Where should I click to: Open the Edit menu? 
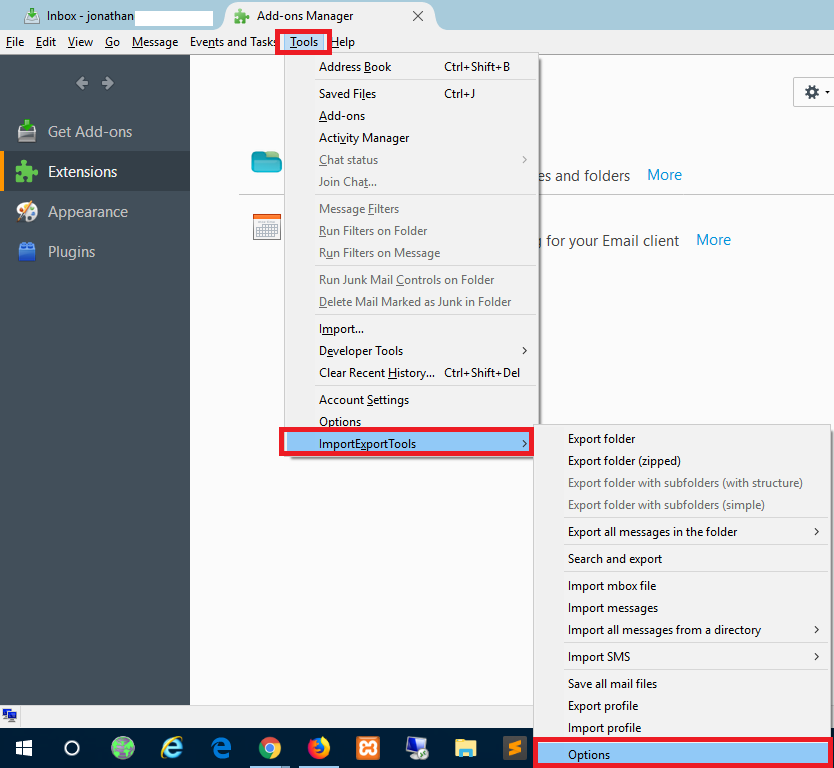coord(46,42)
